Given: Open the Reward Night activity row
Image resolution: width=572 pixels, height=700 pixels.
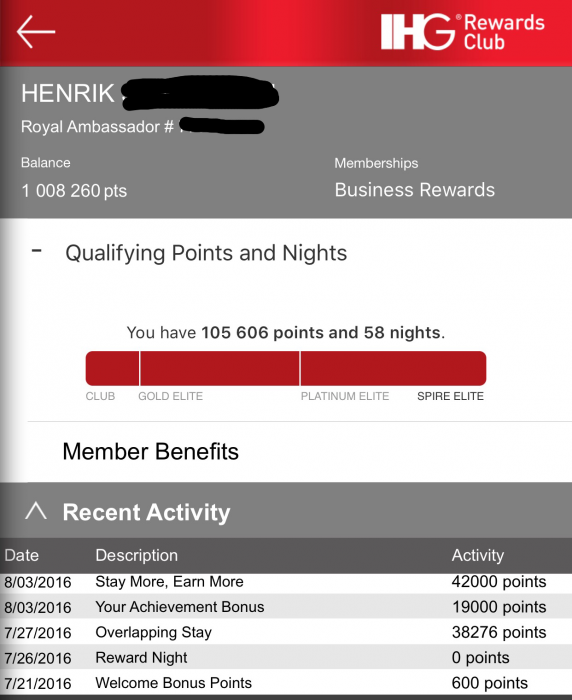Looking at the screenshot, I should click(286, 657).
